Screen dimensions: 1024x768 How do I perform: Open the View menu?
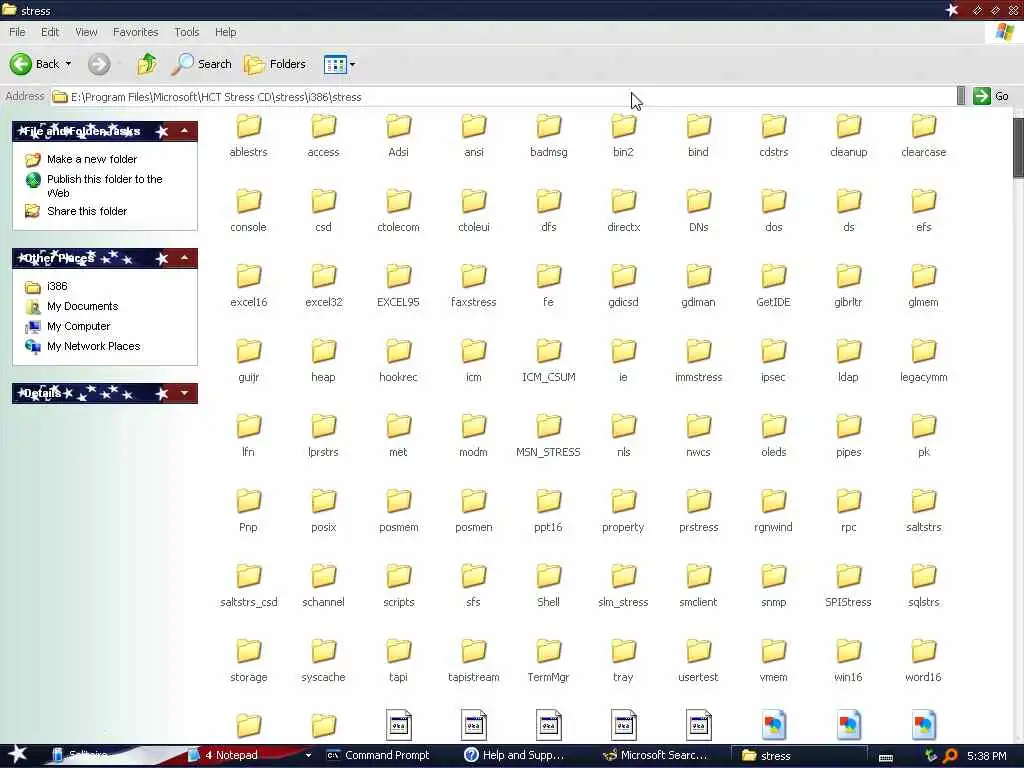(x=86, y=32)
